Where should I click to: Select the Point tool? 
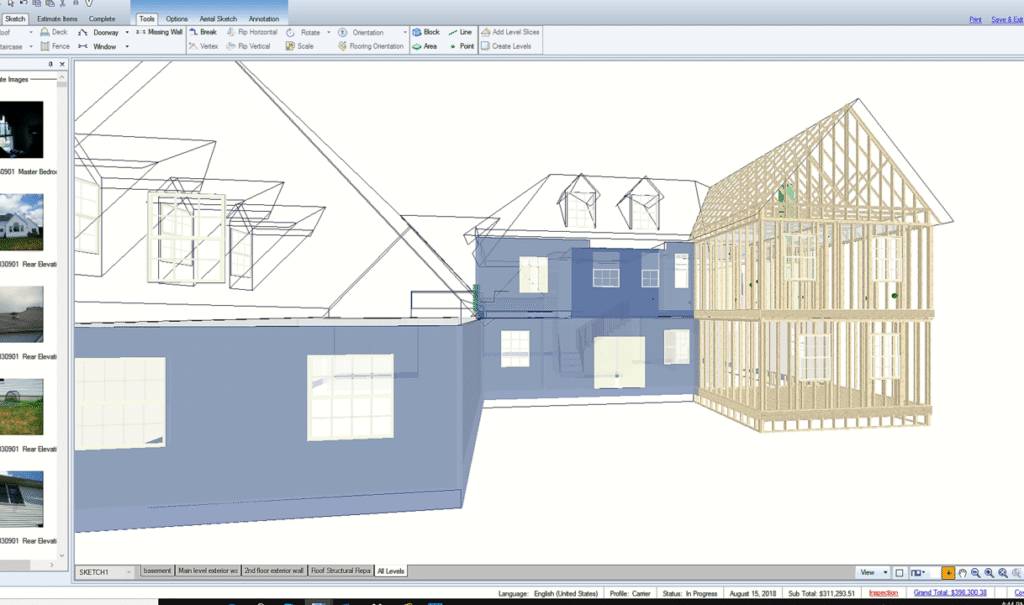461,46
